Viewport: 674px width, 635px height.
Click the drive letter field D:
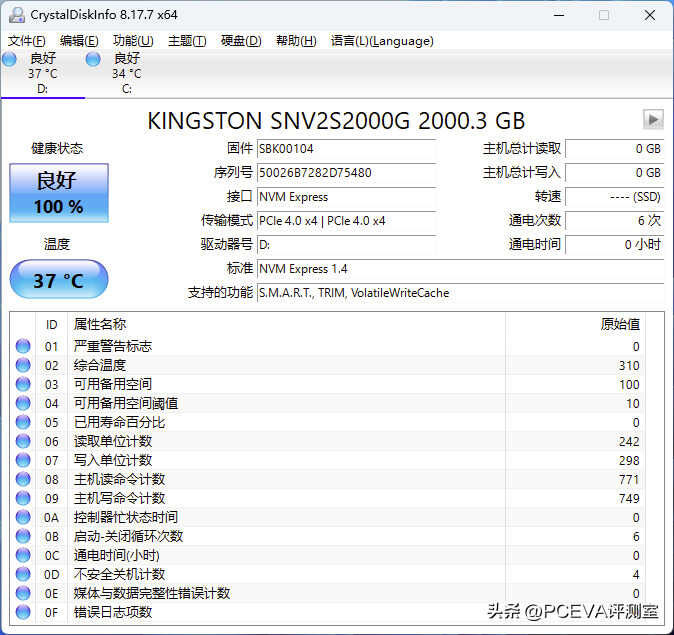click(x=346, y=245)
